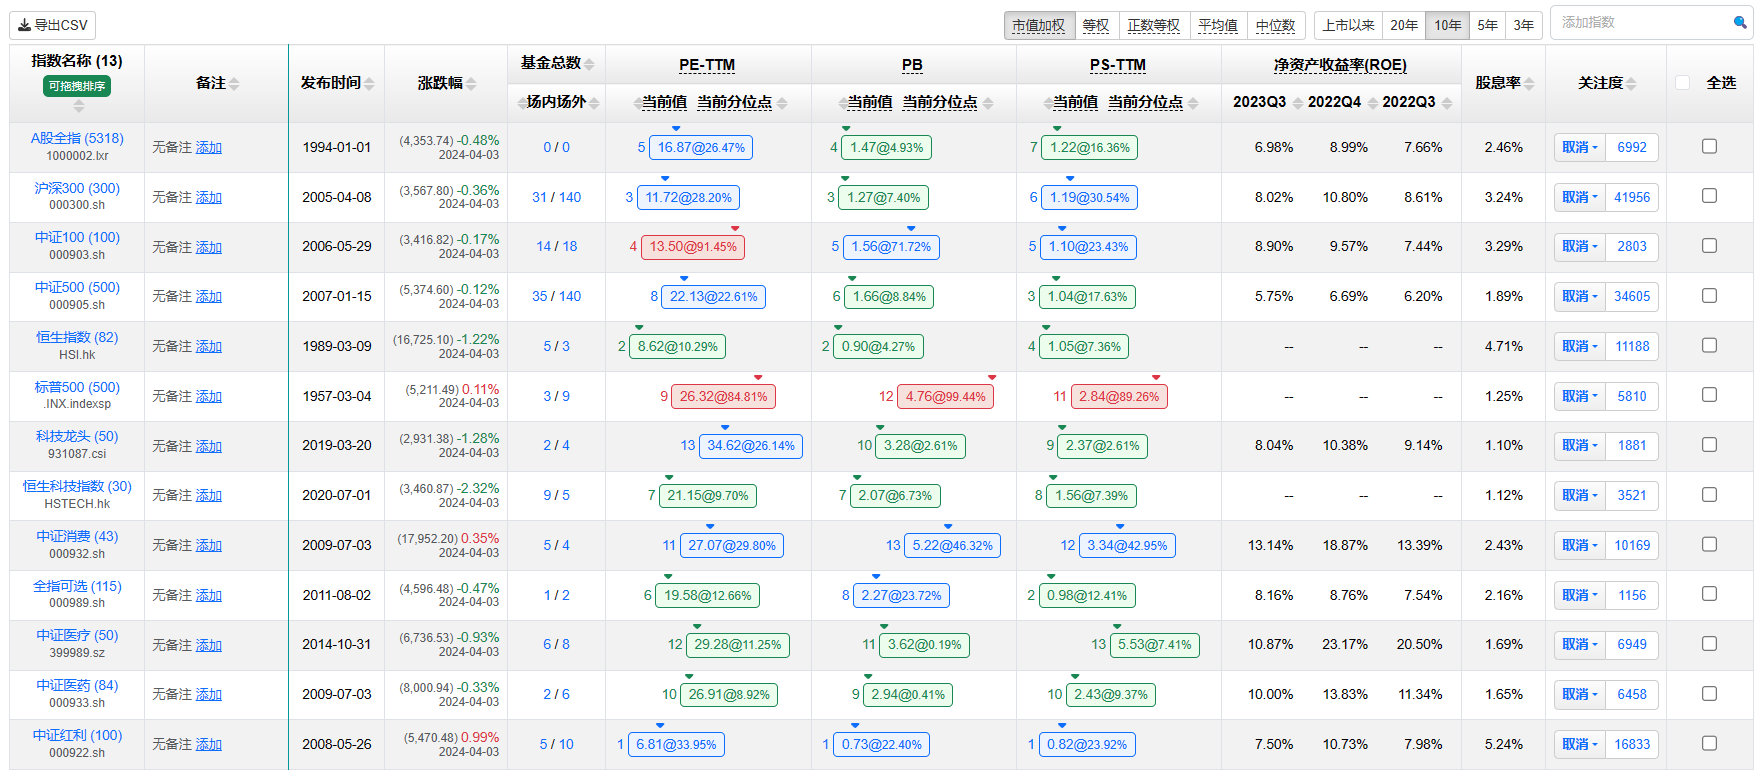Open 取消 dropdown for 中证100
Screen dimensions: 1760x777
(x=1580, y=246)
